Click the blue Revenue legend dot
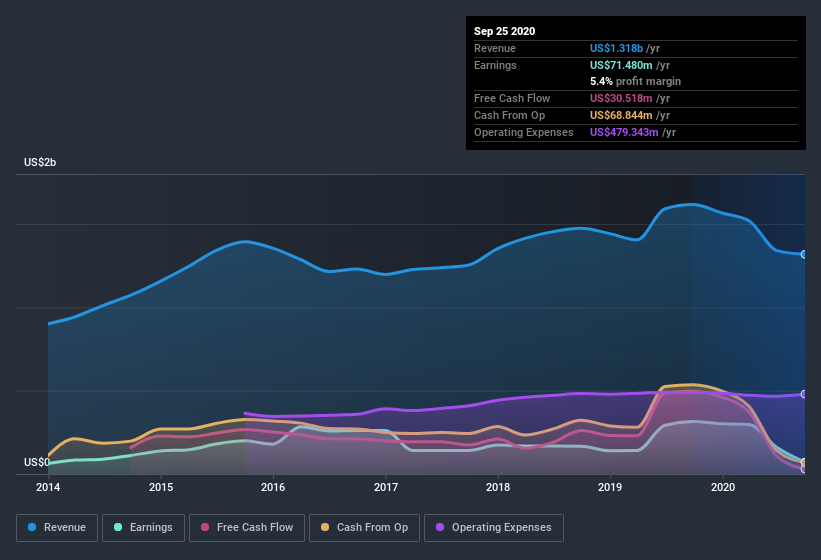The height and width of the screenshot is (560, 821). 33,527
